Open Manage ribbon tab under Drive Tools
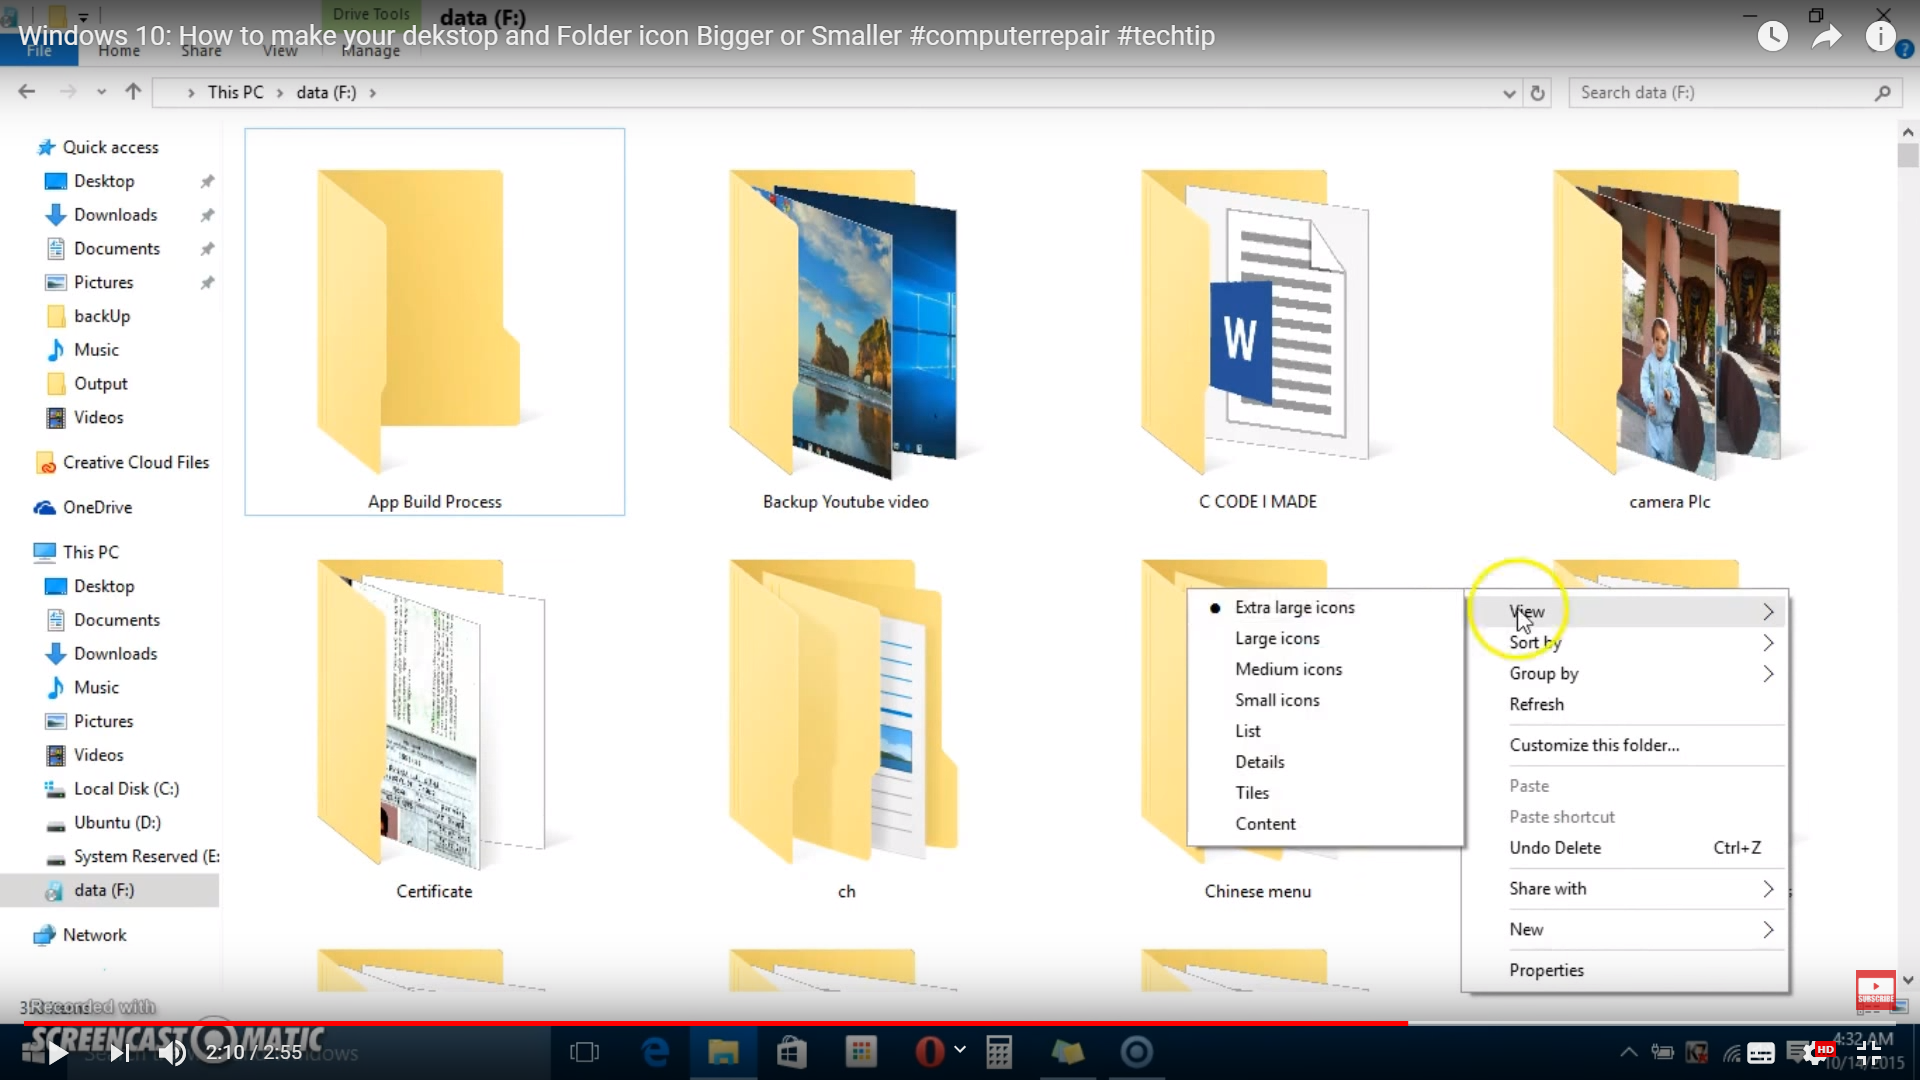The height and width of the screenshot is (1080, 1920). [370, 51]
